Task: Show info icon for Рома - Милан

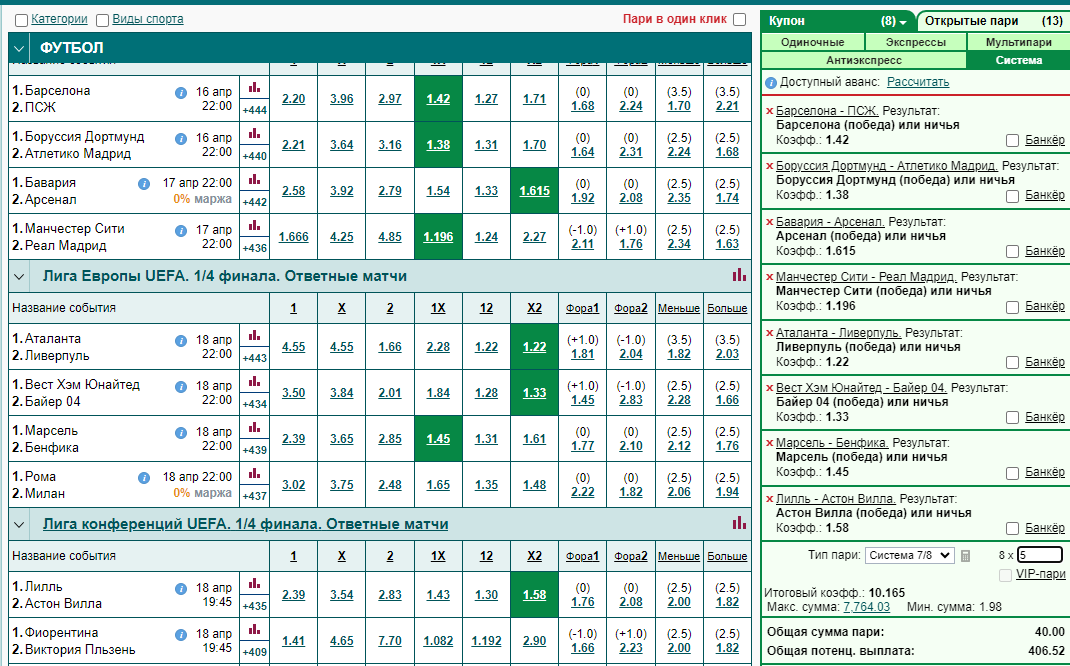Action: click(x=144, y=478)
